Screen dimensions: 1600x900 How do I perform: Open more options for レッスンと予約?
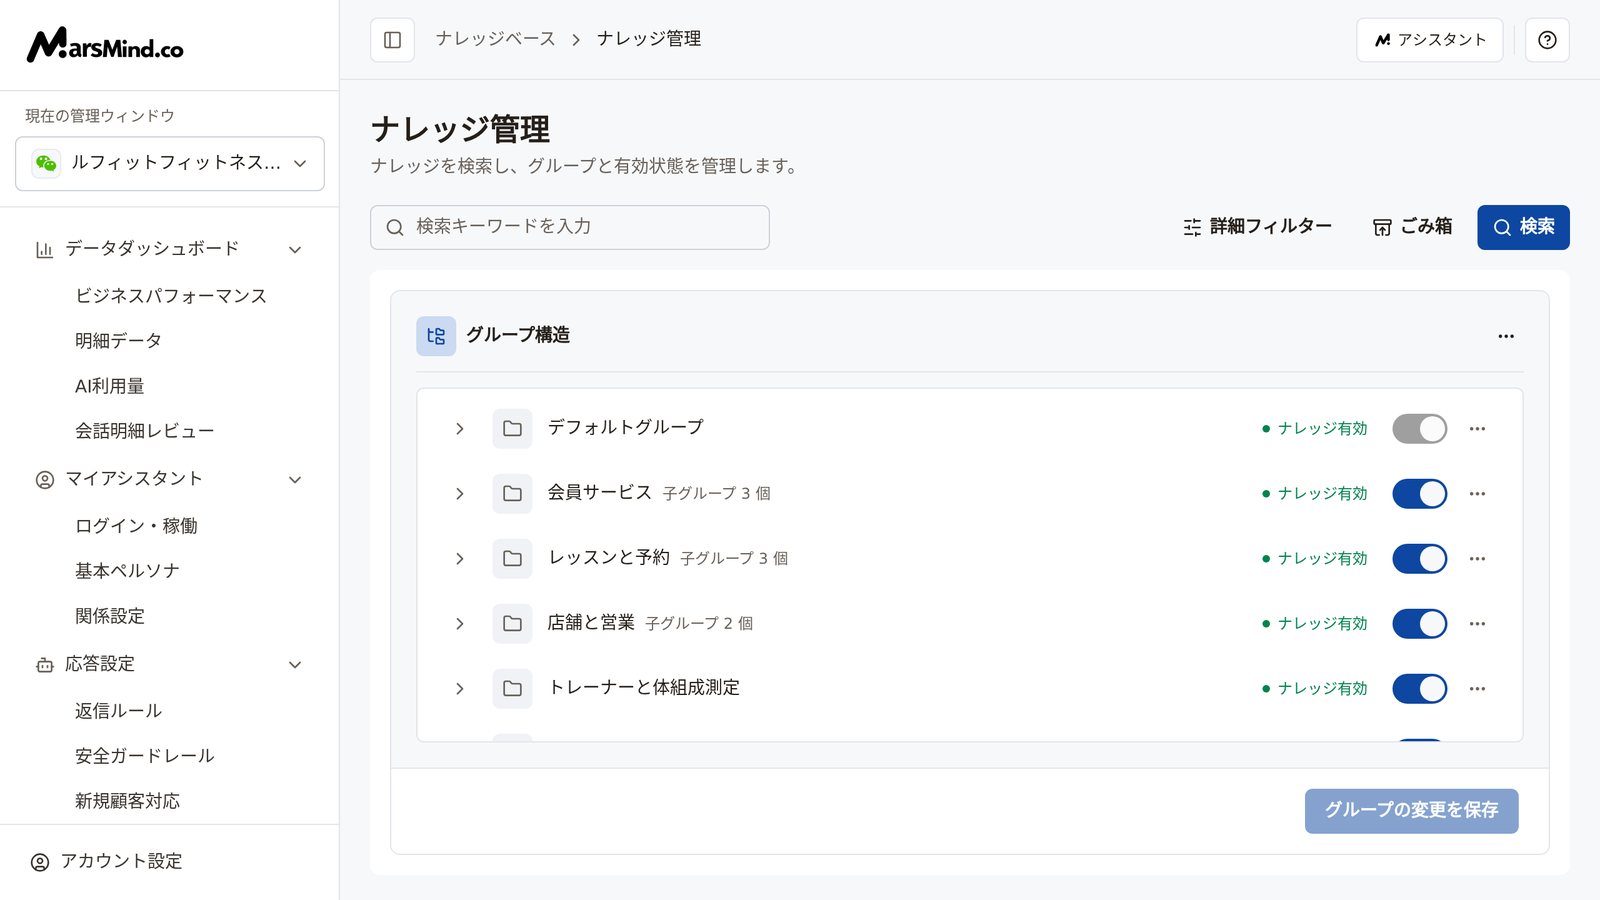(x=1477, y=559)
